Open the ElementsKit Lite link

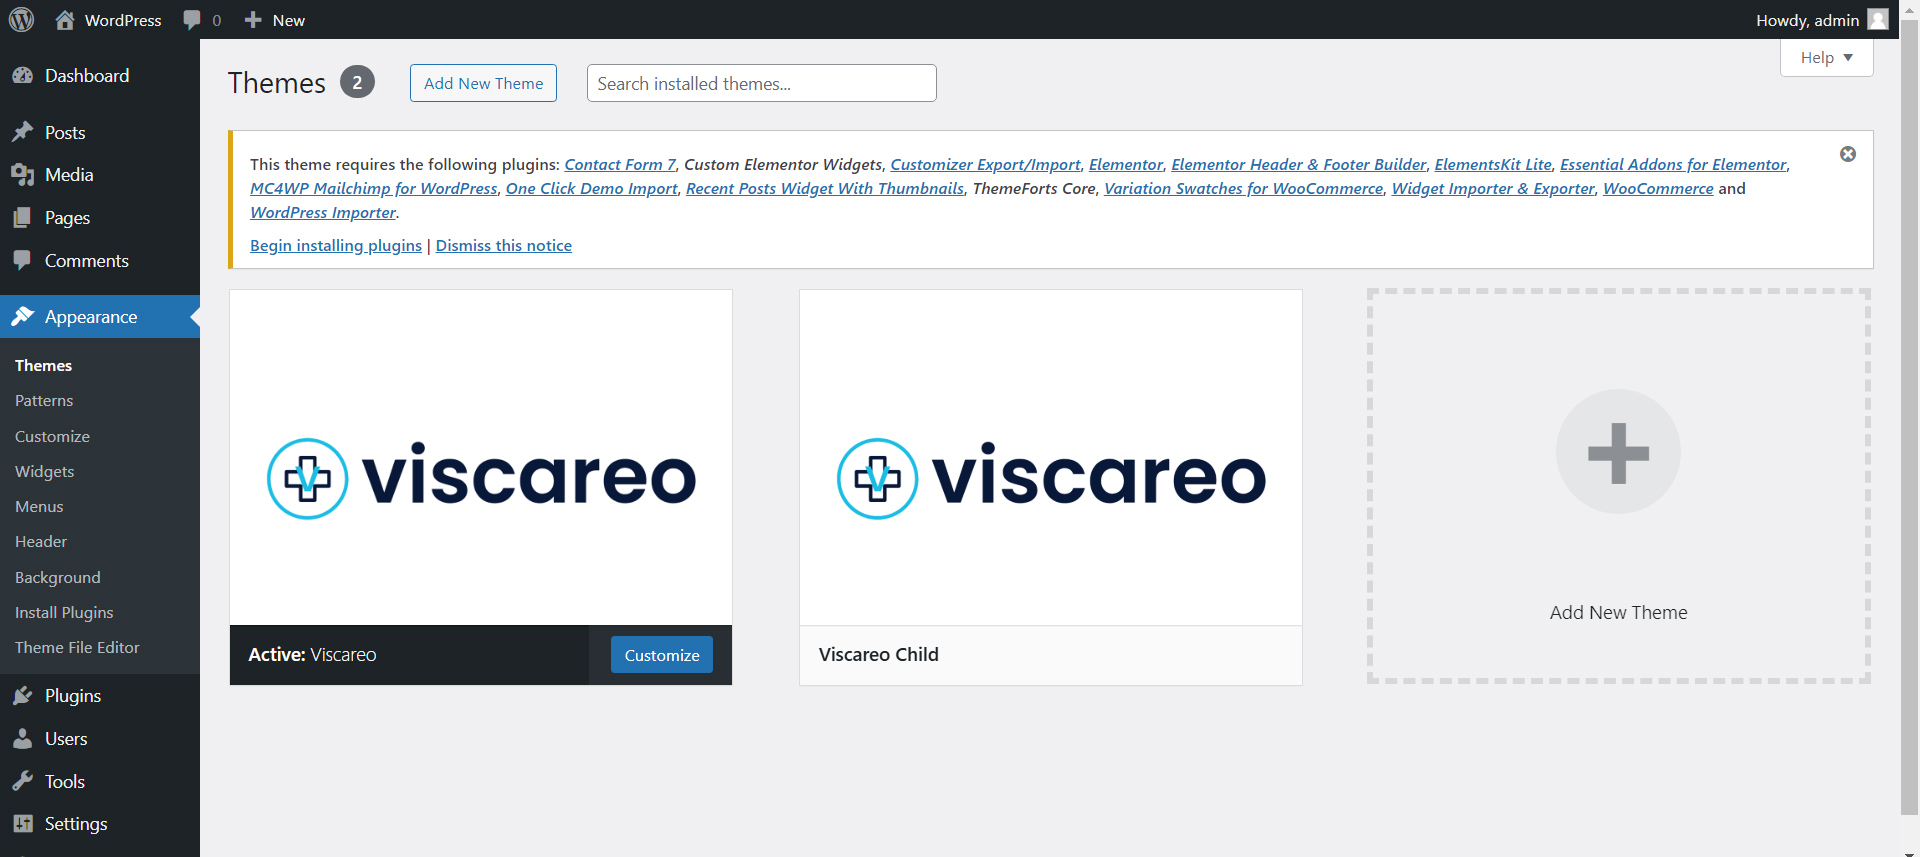click(x=1493, y=165)
